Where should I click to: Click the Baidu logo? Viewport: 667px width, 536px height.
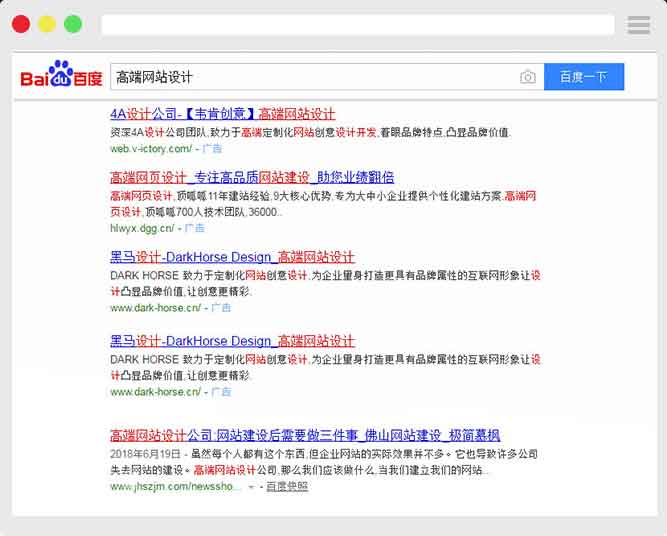pyautogui.click(x=61, y=75)
